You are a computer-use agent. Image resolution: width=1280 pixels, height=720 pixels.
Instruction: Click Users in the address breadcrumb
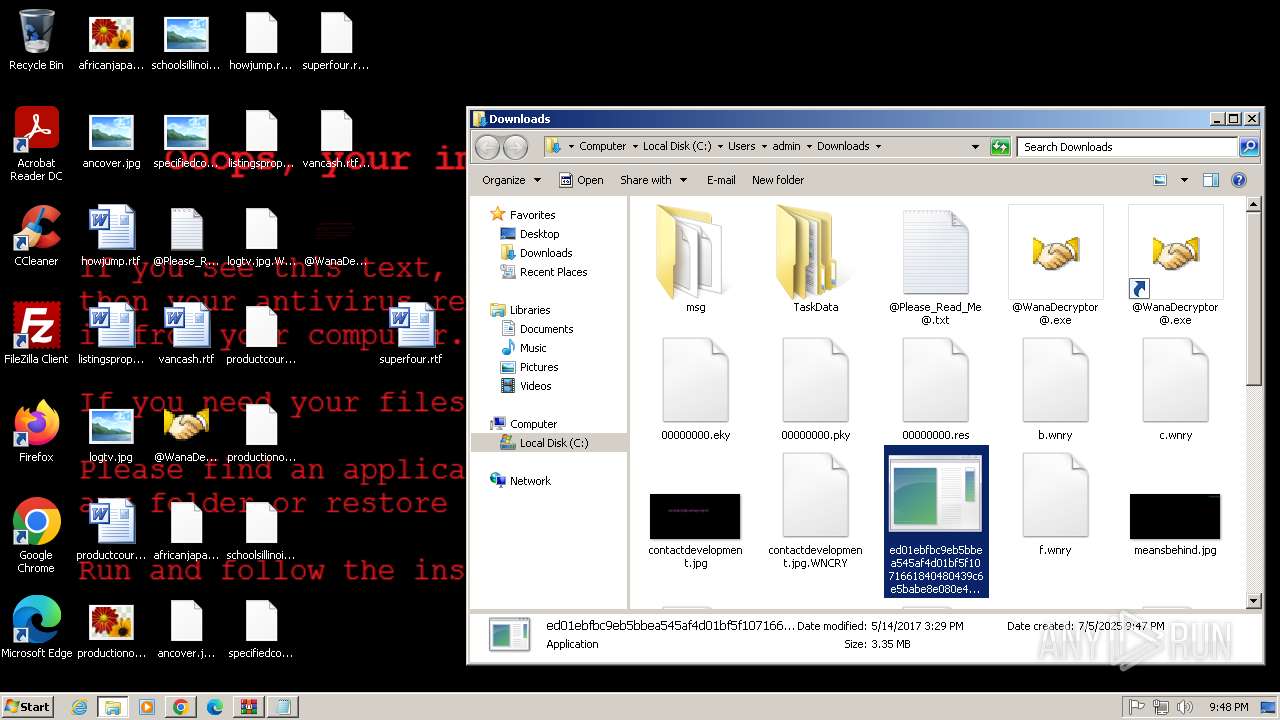(x=742, y=146)
